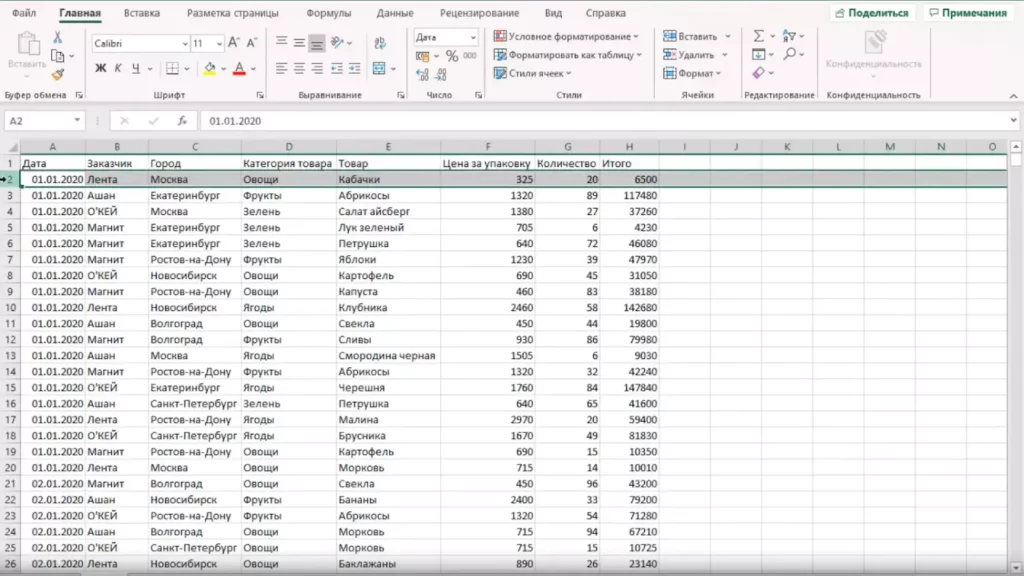Increase font size with larger A icon
This screenshot has height=576, width=1024.
click(233, 43)
